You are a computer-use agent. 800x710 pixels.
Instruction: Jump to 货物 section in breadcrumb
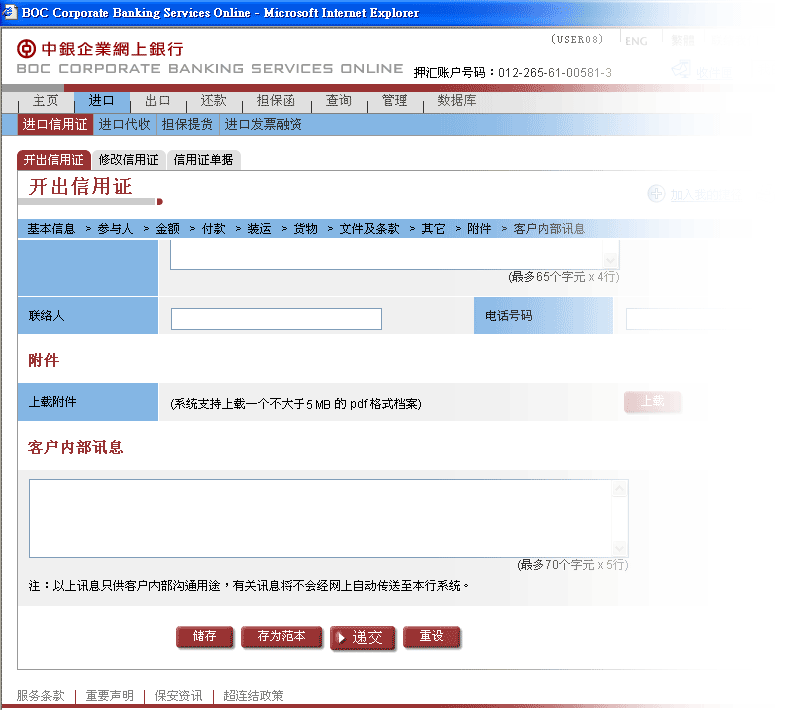pyautogui.click(x=305, y=229)
